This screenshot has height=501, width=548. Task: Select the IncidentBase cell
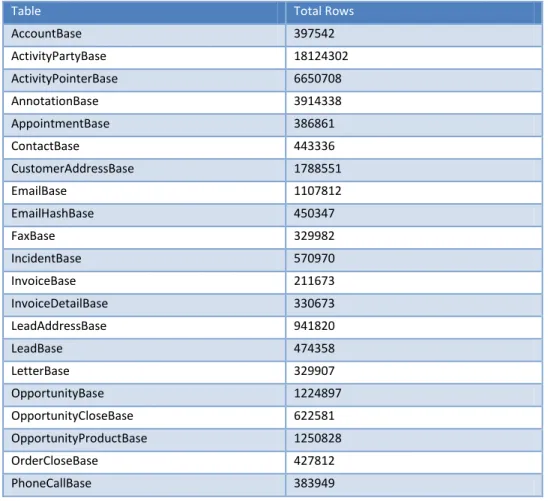[144, 260]
